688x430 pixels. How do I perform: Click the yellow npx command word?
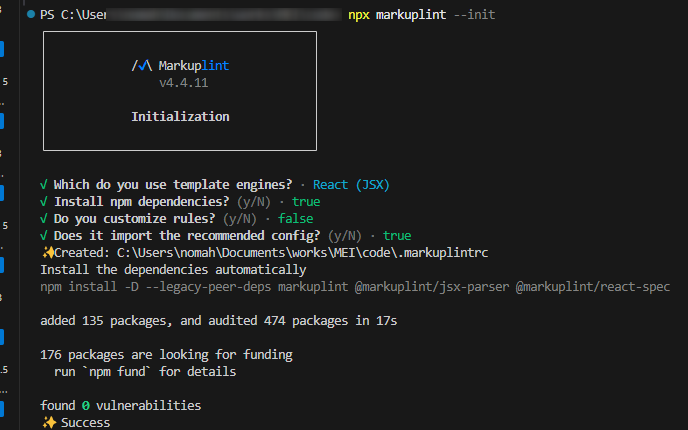[x=358, y=15]
